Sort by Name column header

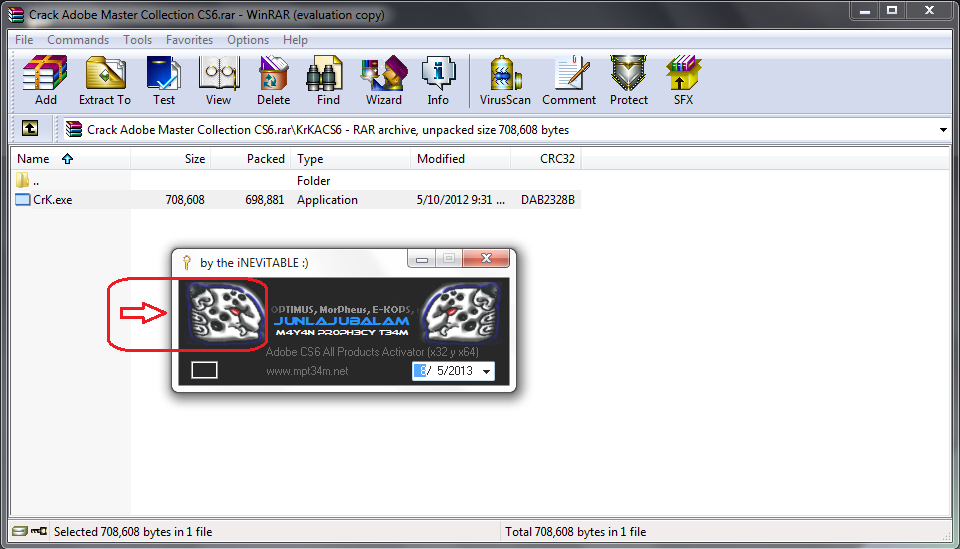point(70,159)
